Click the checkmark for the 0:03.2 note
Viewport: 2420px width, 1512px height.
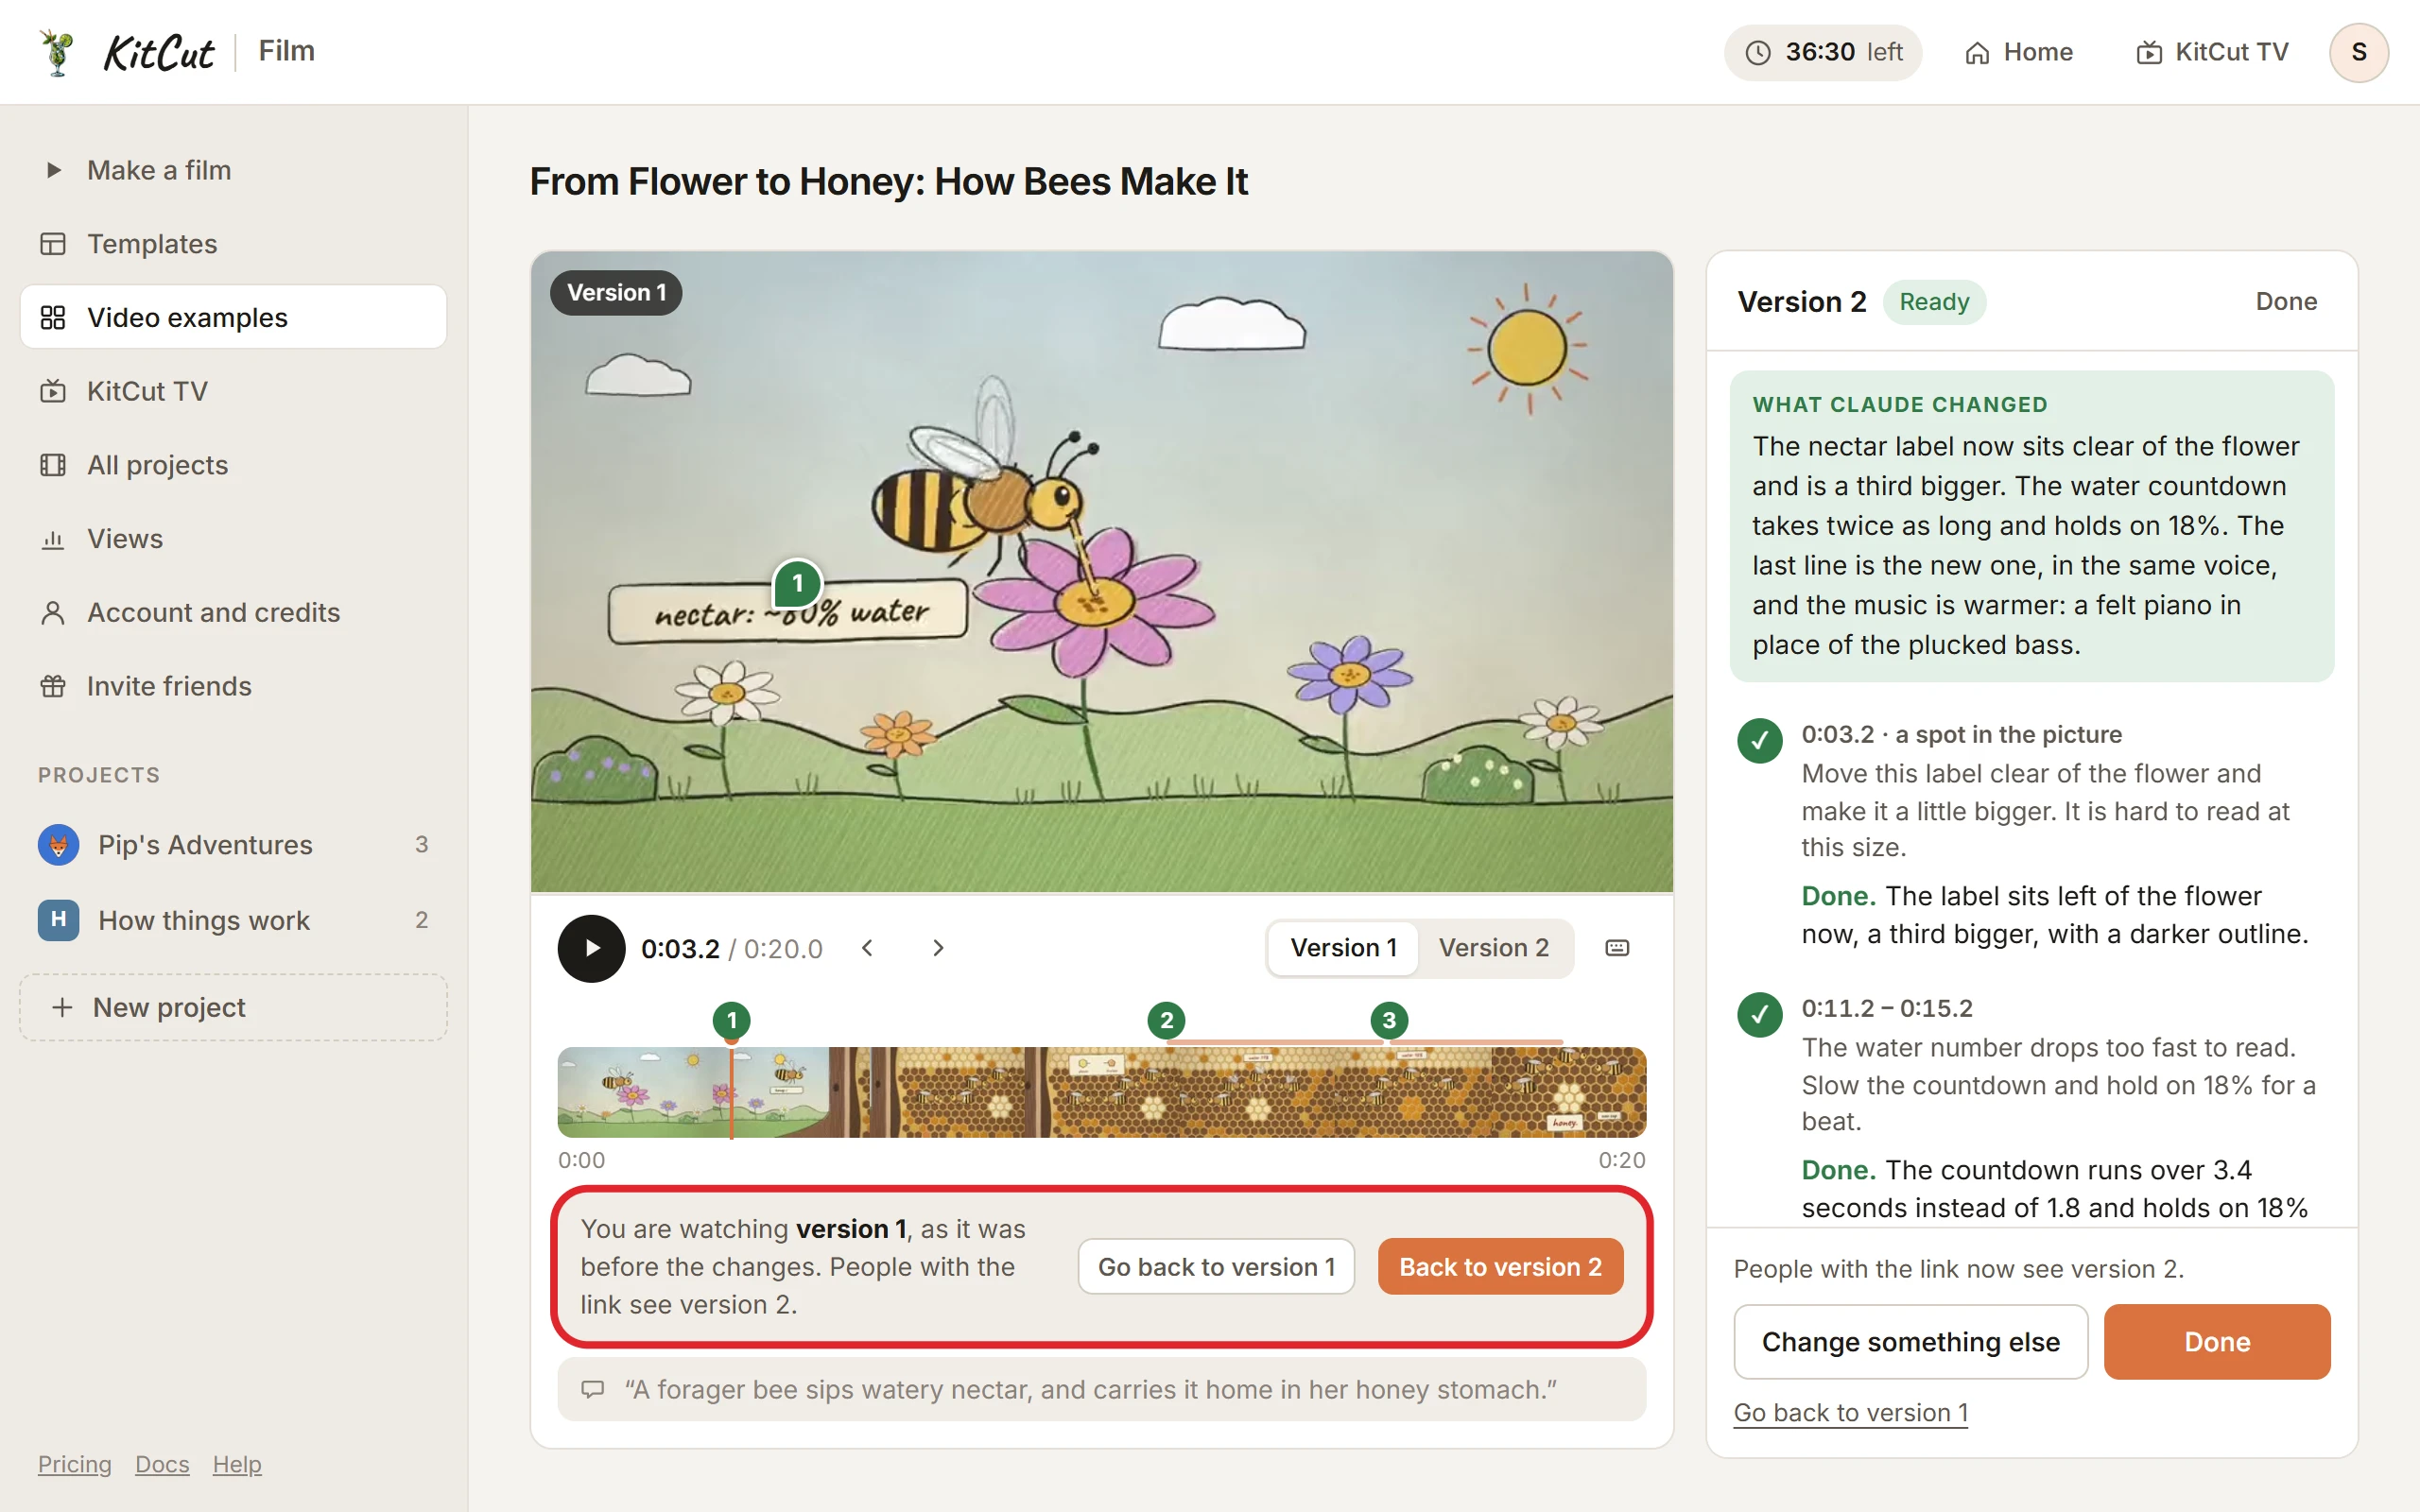pos(1759,742)
